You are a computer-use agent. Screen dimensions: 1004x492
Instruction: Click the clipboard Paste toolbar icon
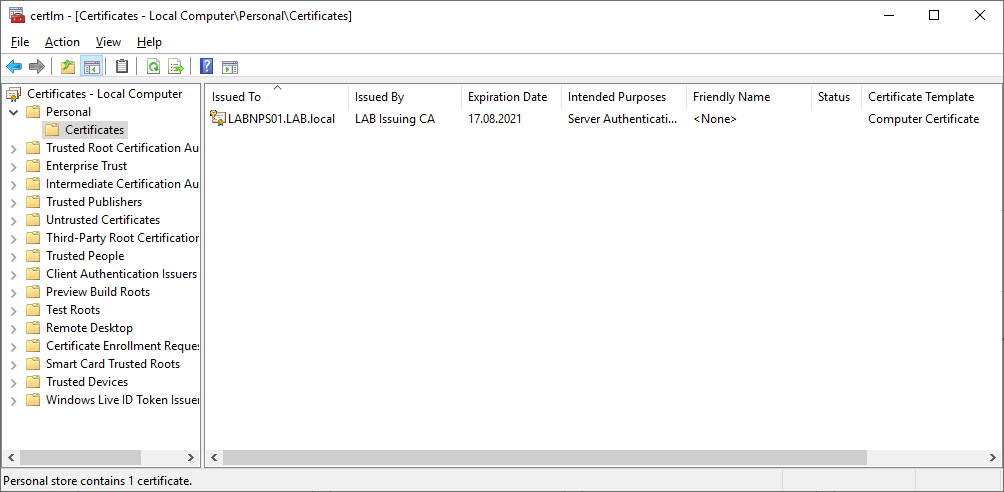122,66
